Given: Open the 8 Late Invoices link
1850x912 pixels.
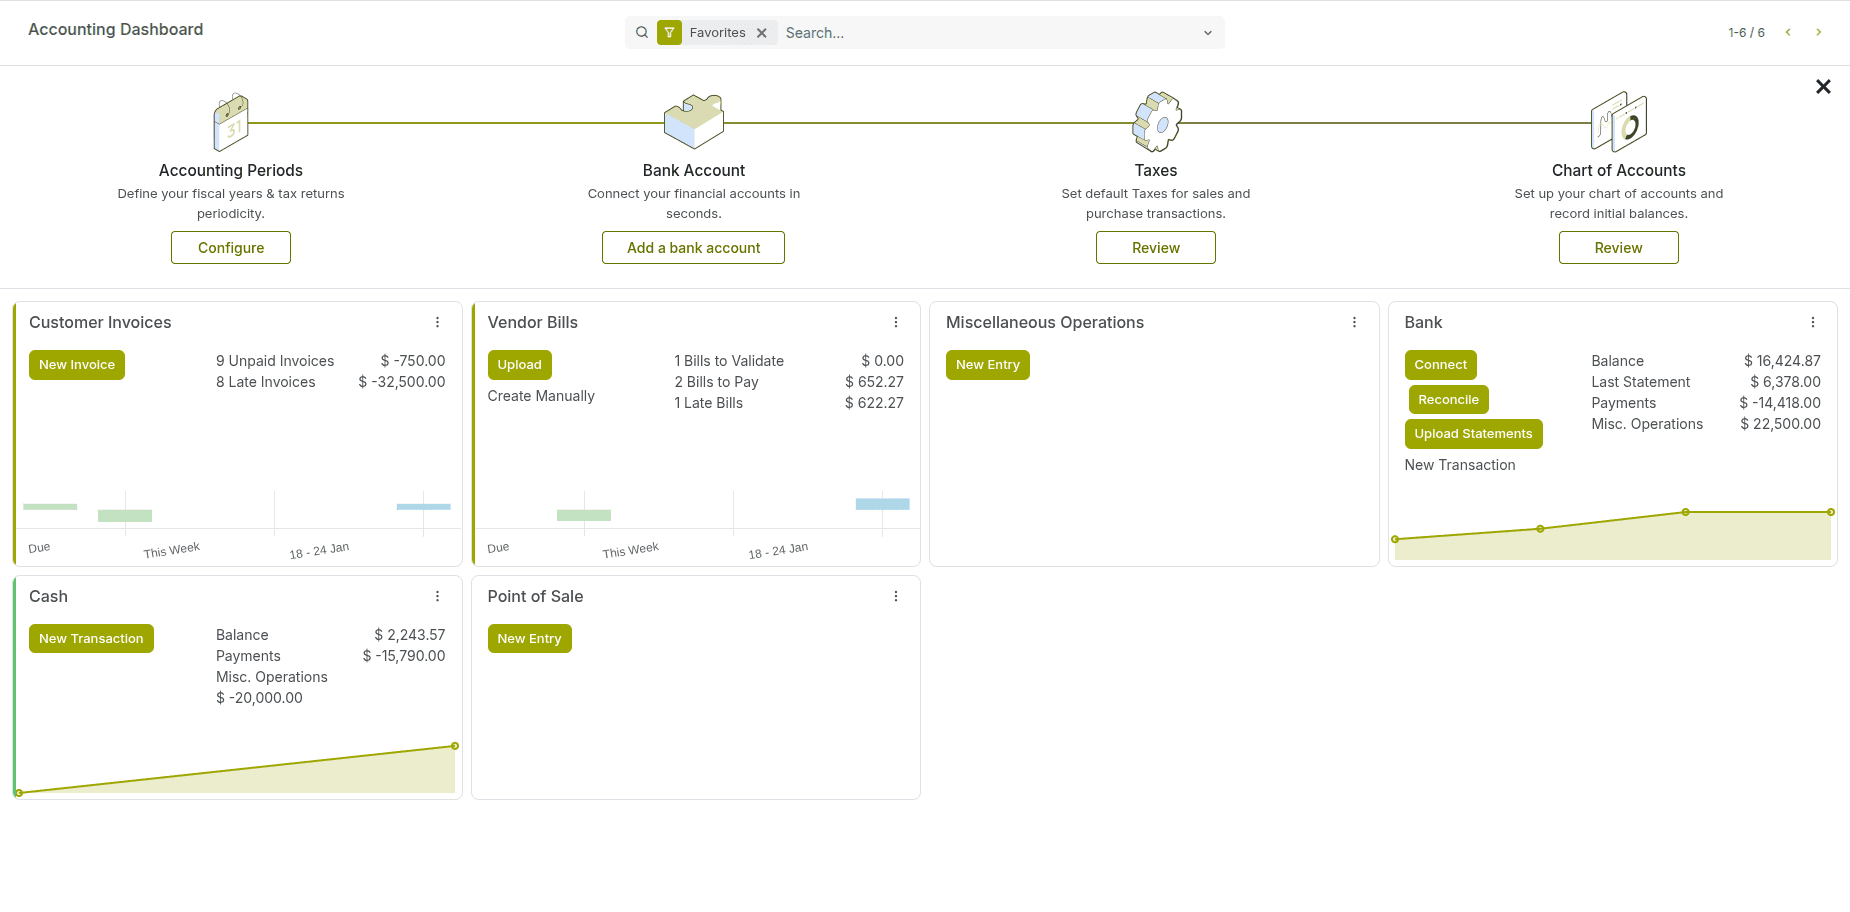Looking at the screenshot, I should (265, 382).
